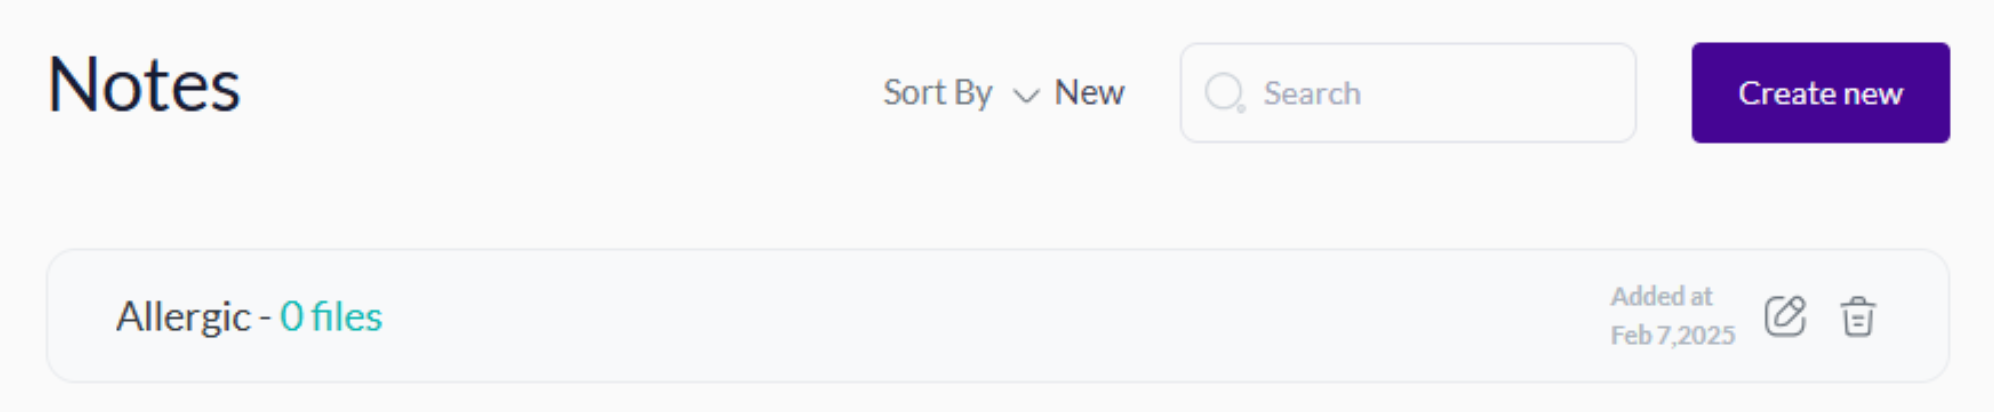The height and width of the screenshot is (412, 1994).
Task: Select the Allergic note row card
Action: (997, 316)
